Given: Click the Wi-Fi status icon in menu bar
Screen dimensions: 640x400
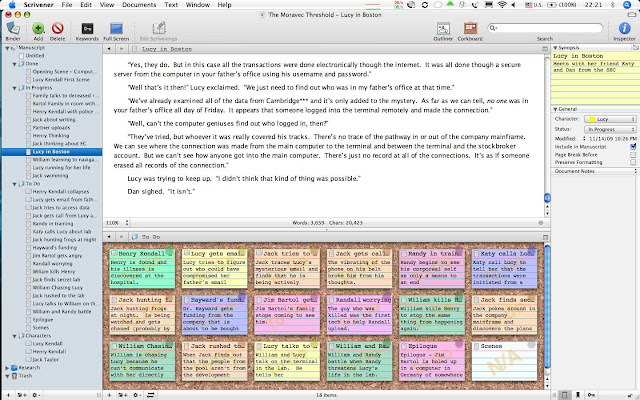Looking at the screenshot, I should tap(502, 5).
